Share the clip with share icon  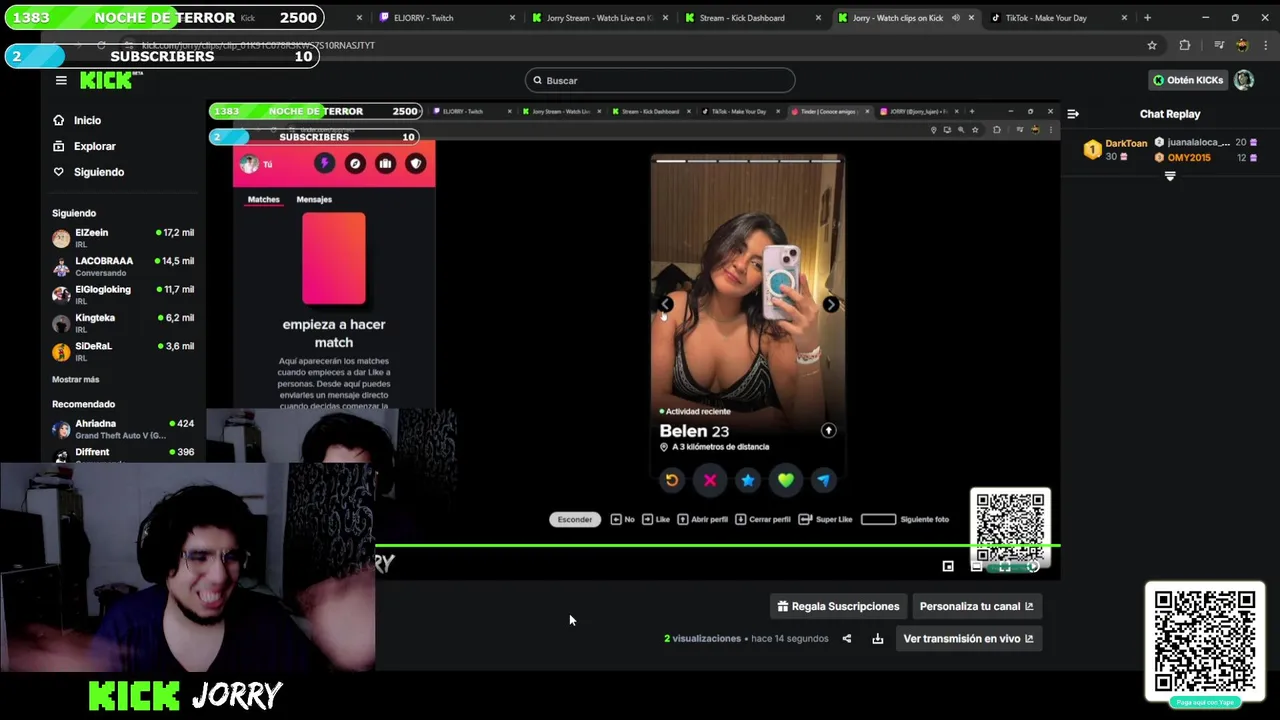[847, 639]
